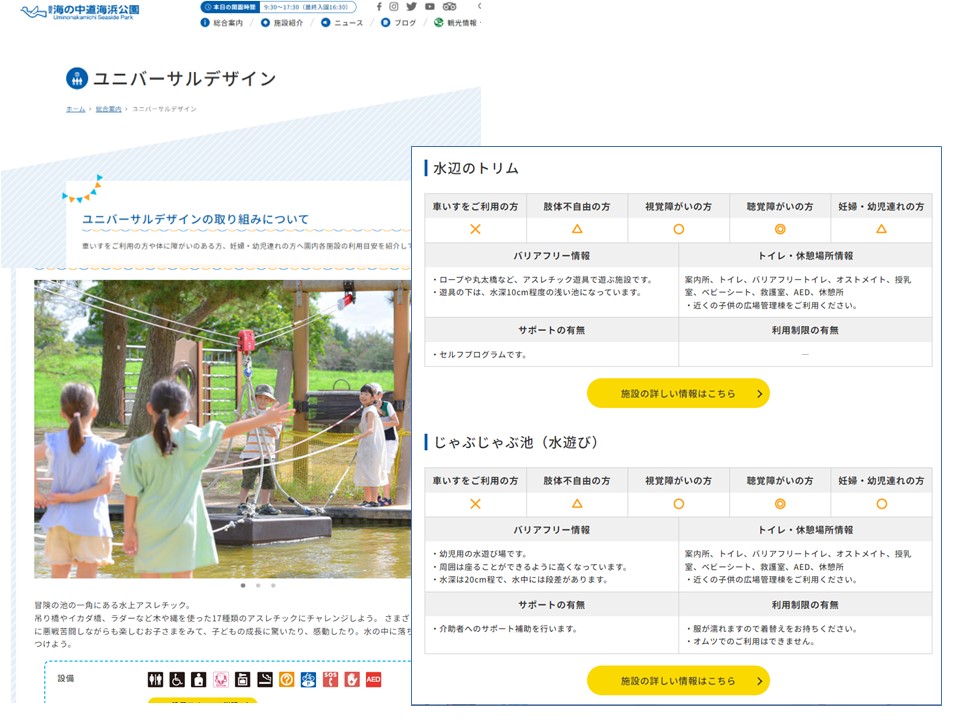The image size is (960, 720).
Task: Open the park's Twitter bird icon
Action: 411,7
